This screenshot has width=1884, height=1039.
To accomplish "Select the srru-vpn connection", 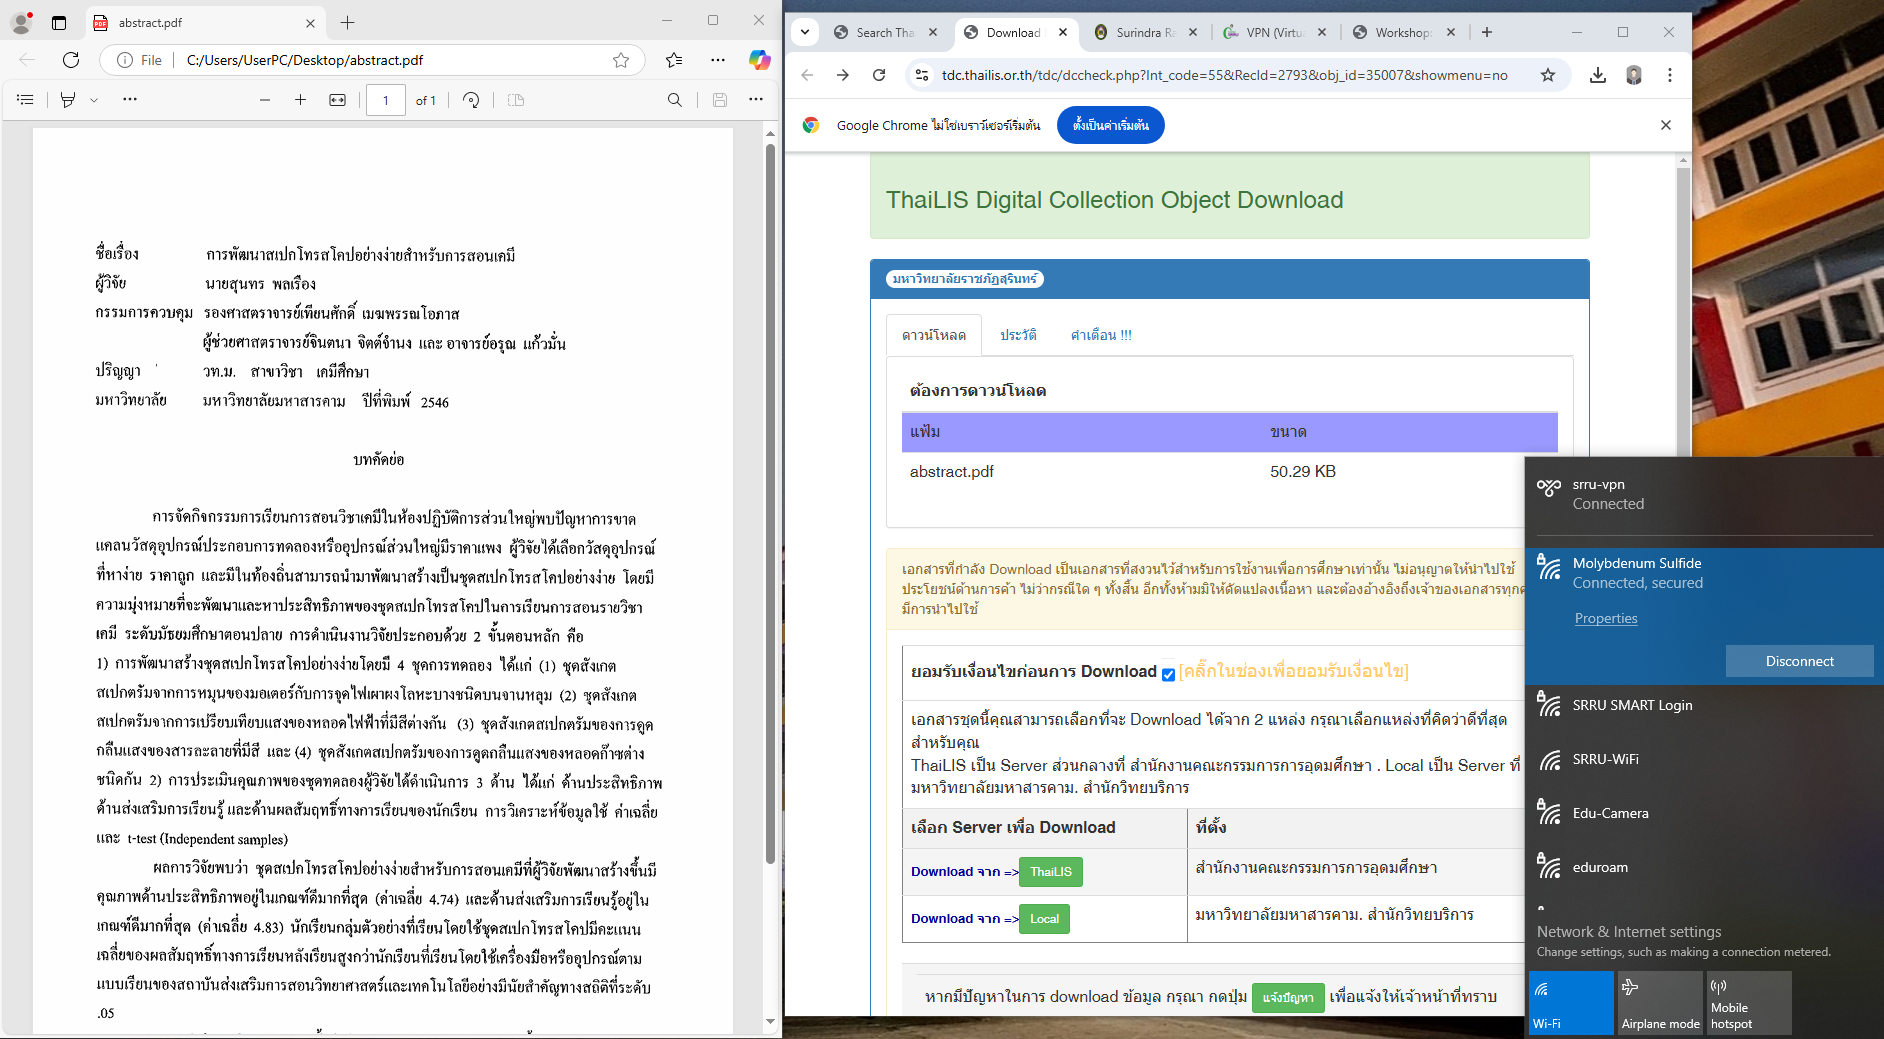I will pyautogui.click(x=1705, y=494).
